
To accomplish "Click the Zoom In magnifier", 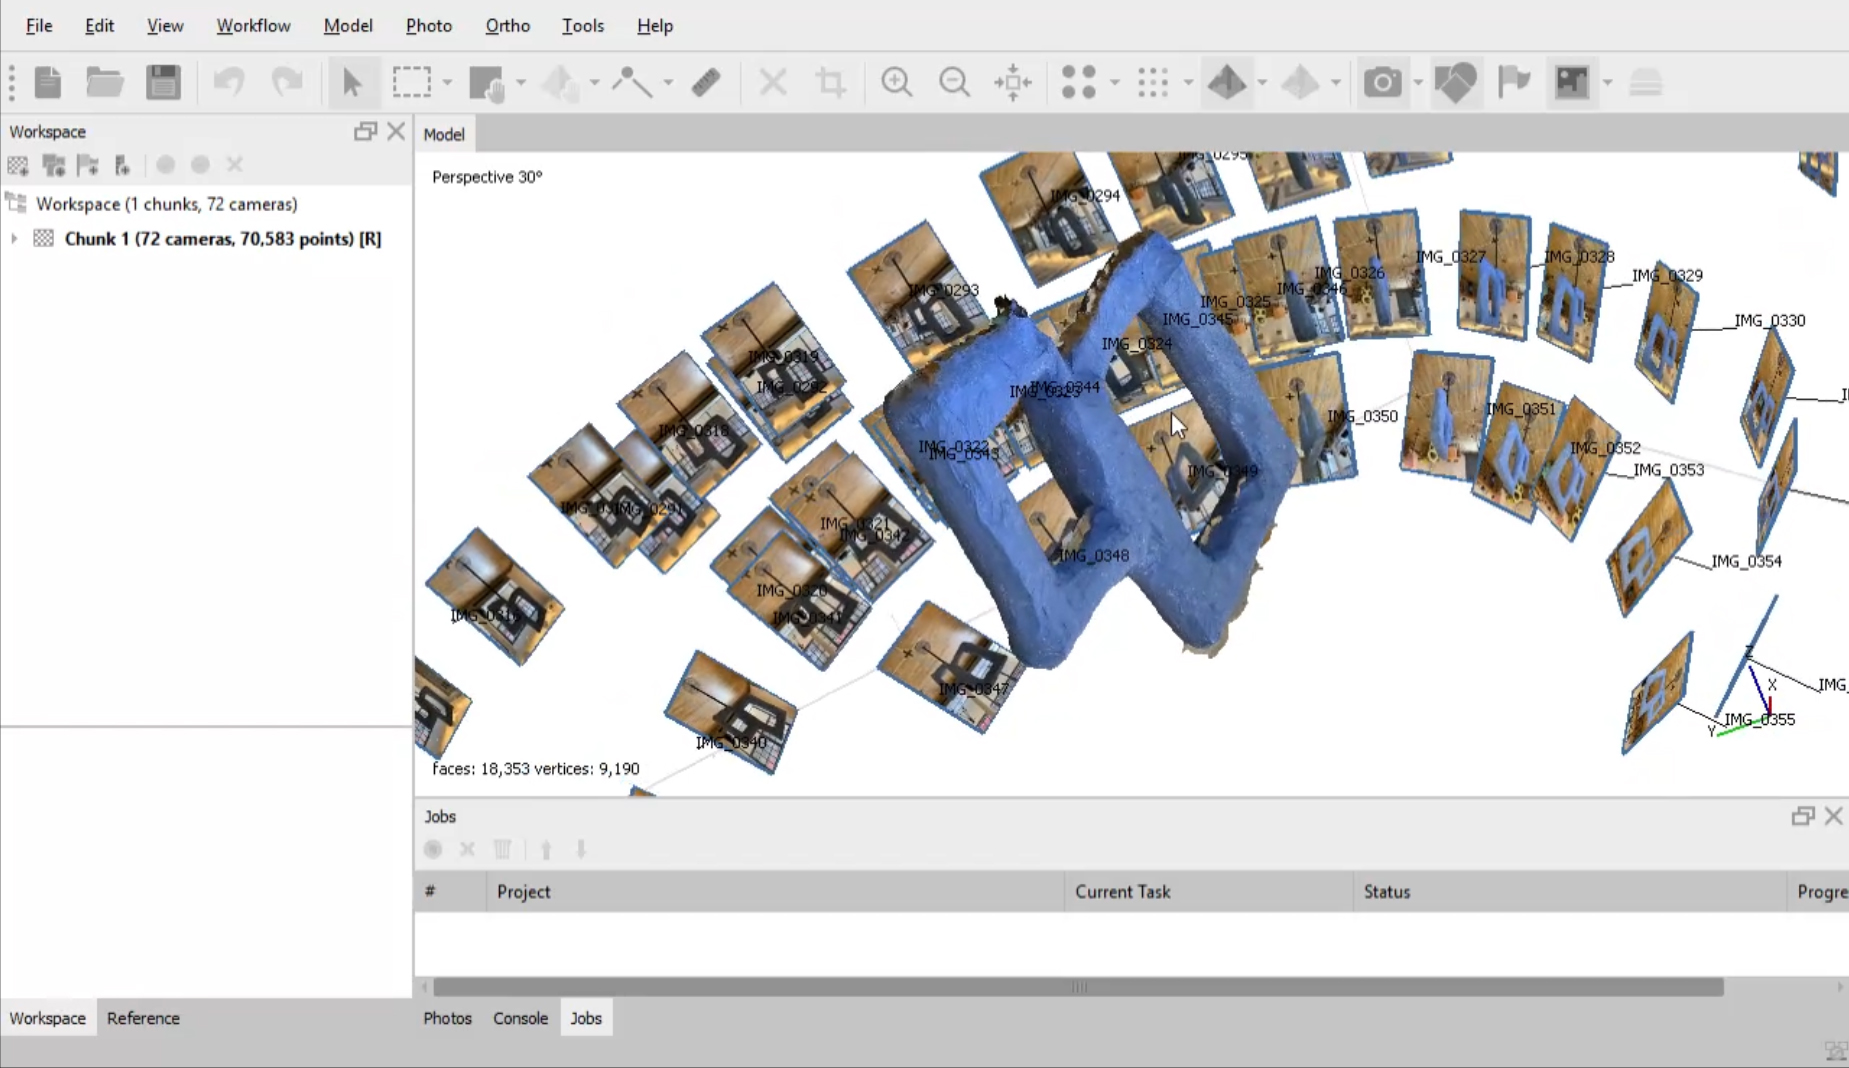I will [896, 82].
